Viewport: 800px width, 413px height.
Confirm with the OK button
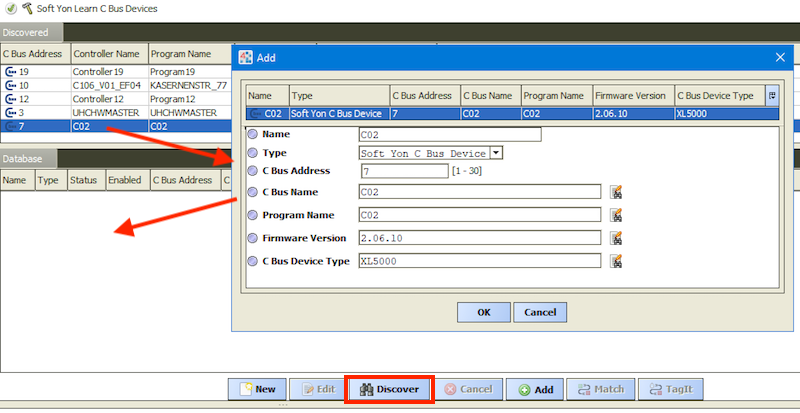click(484, 312)
